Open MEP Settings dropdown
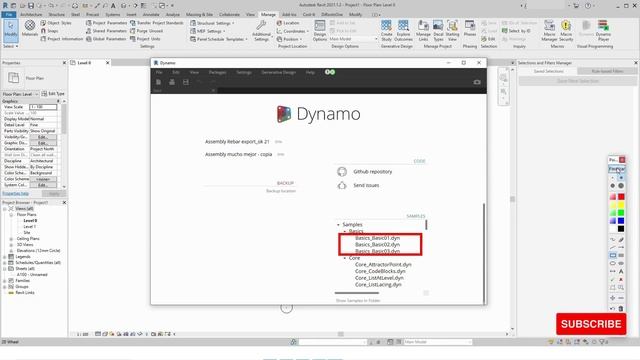The height and width of the screenshot is (360, 640). pyautogui.click(x=208, y=31)
